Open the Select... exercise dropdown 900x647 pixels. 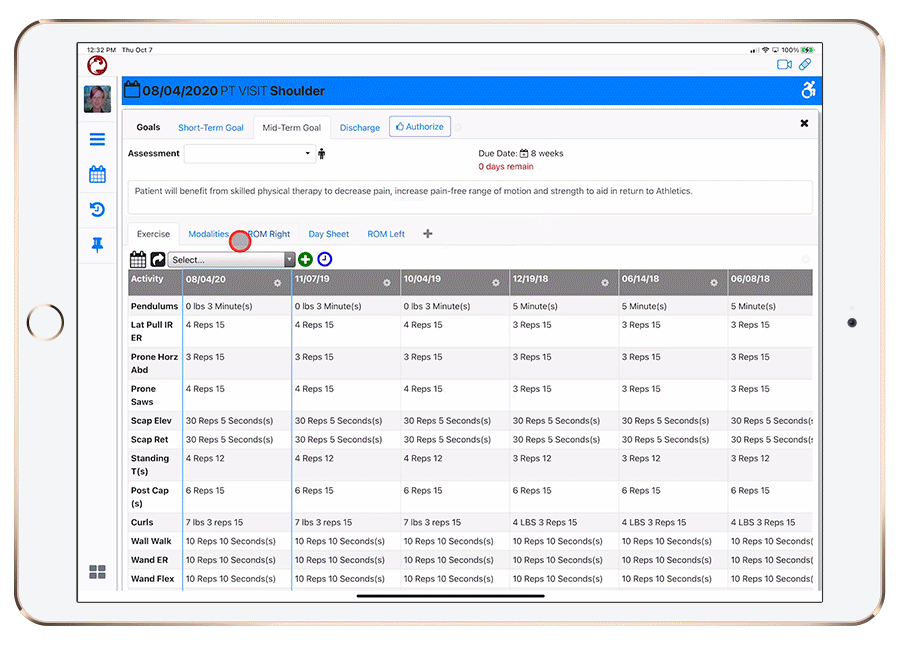click(x=231, y=259)
